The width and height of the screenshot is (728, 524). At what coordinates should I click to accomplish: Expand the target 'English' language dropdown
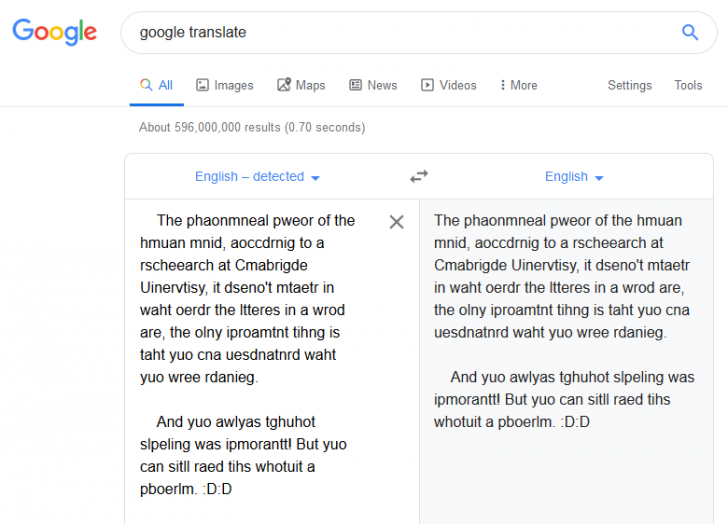click(x=574, y=177)
